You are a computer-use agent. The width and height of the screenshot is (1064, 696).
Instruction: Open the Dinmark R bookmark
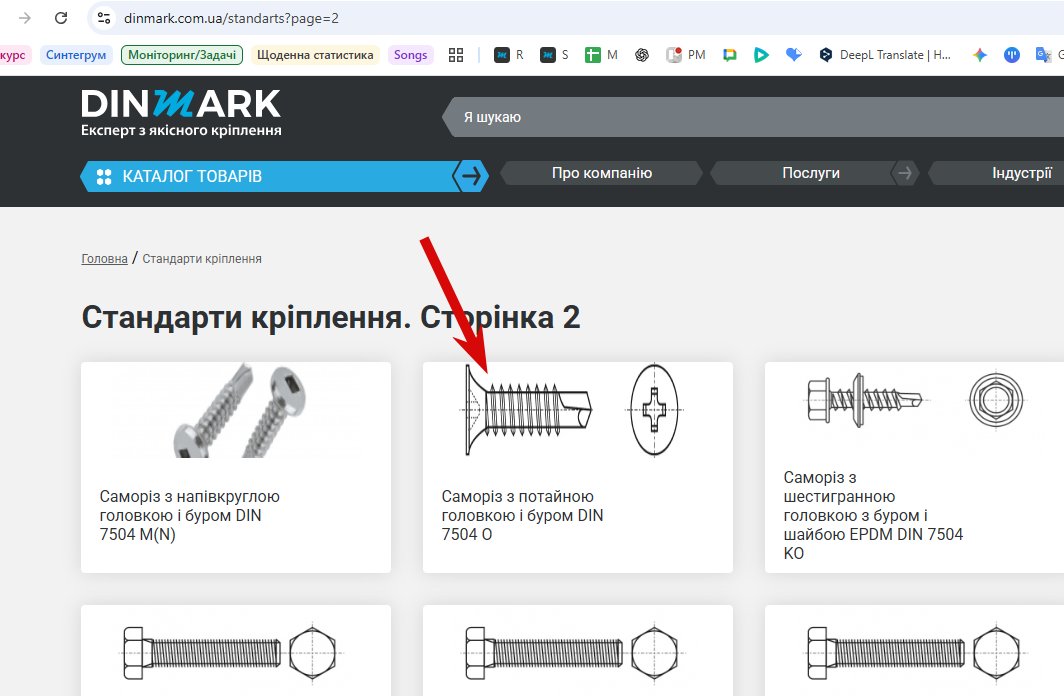(509, 55)
